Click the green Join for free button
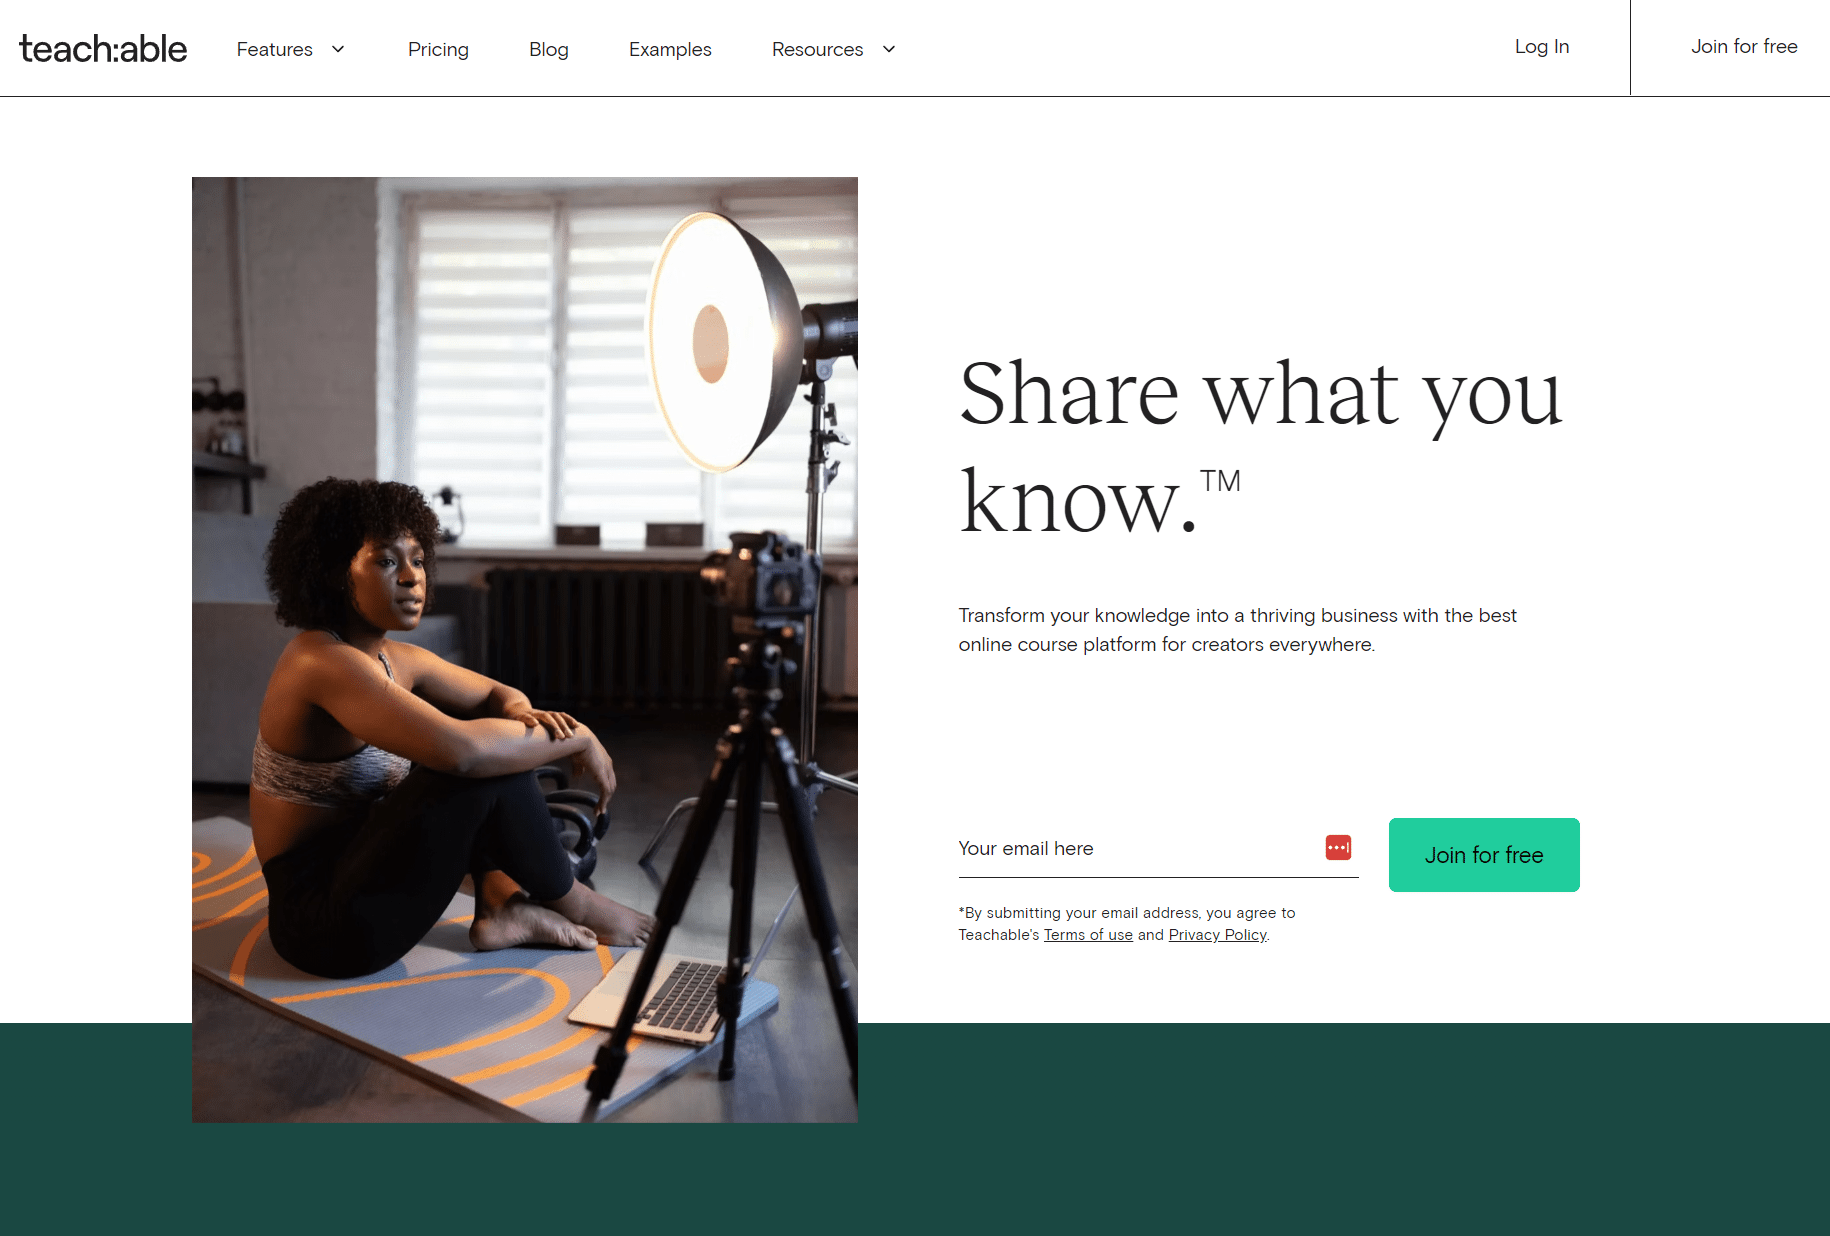 tap(1484, 855)
